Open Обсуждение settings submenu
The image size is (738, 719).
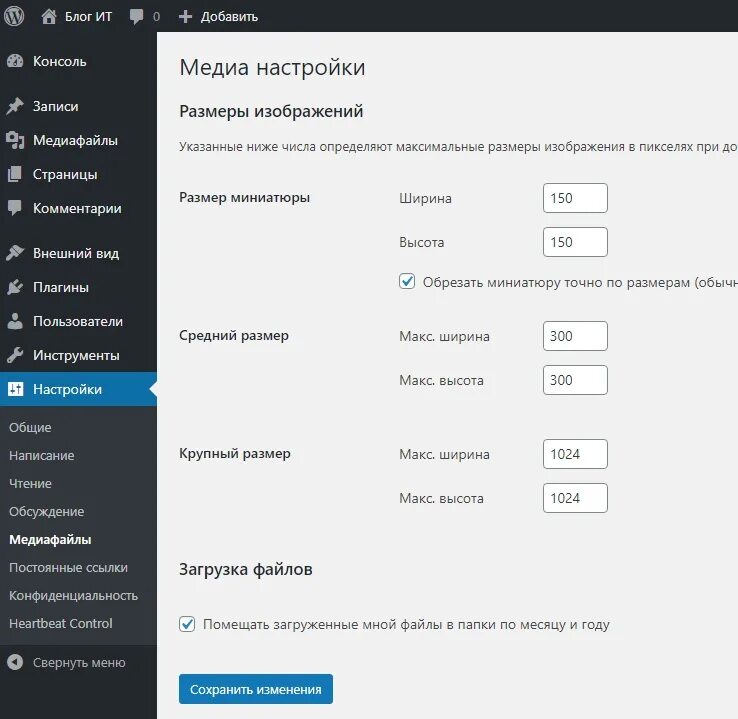47,511
